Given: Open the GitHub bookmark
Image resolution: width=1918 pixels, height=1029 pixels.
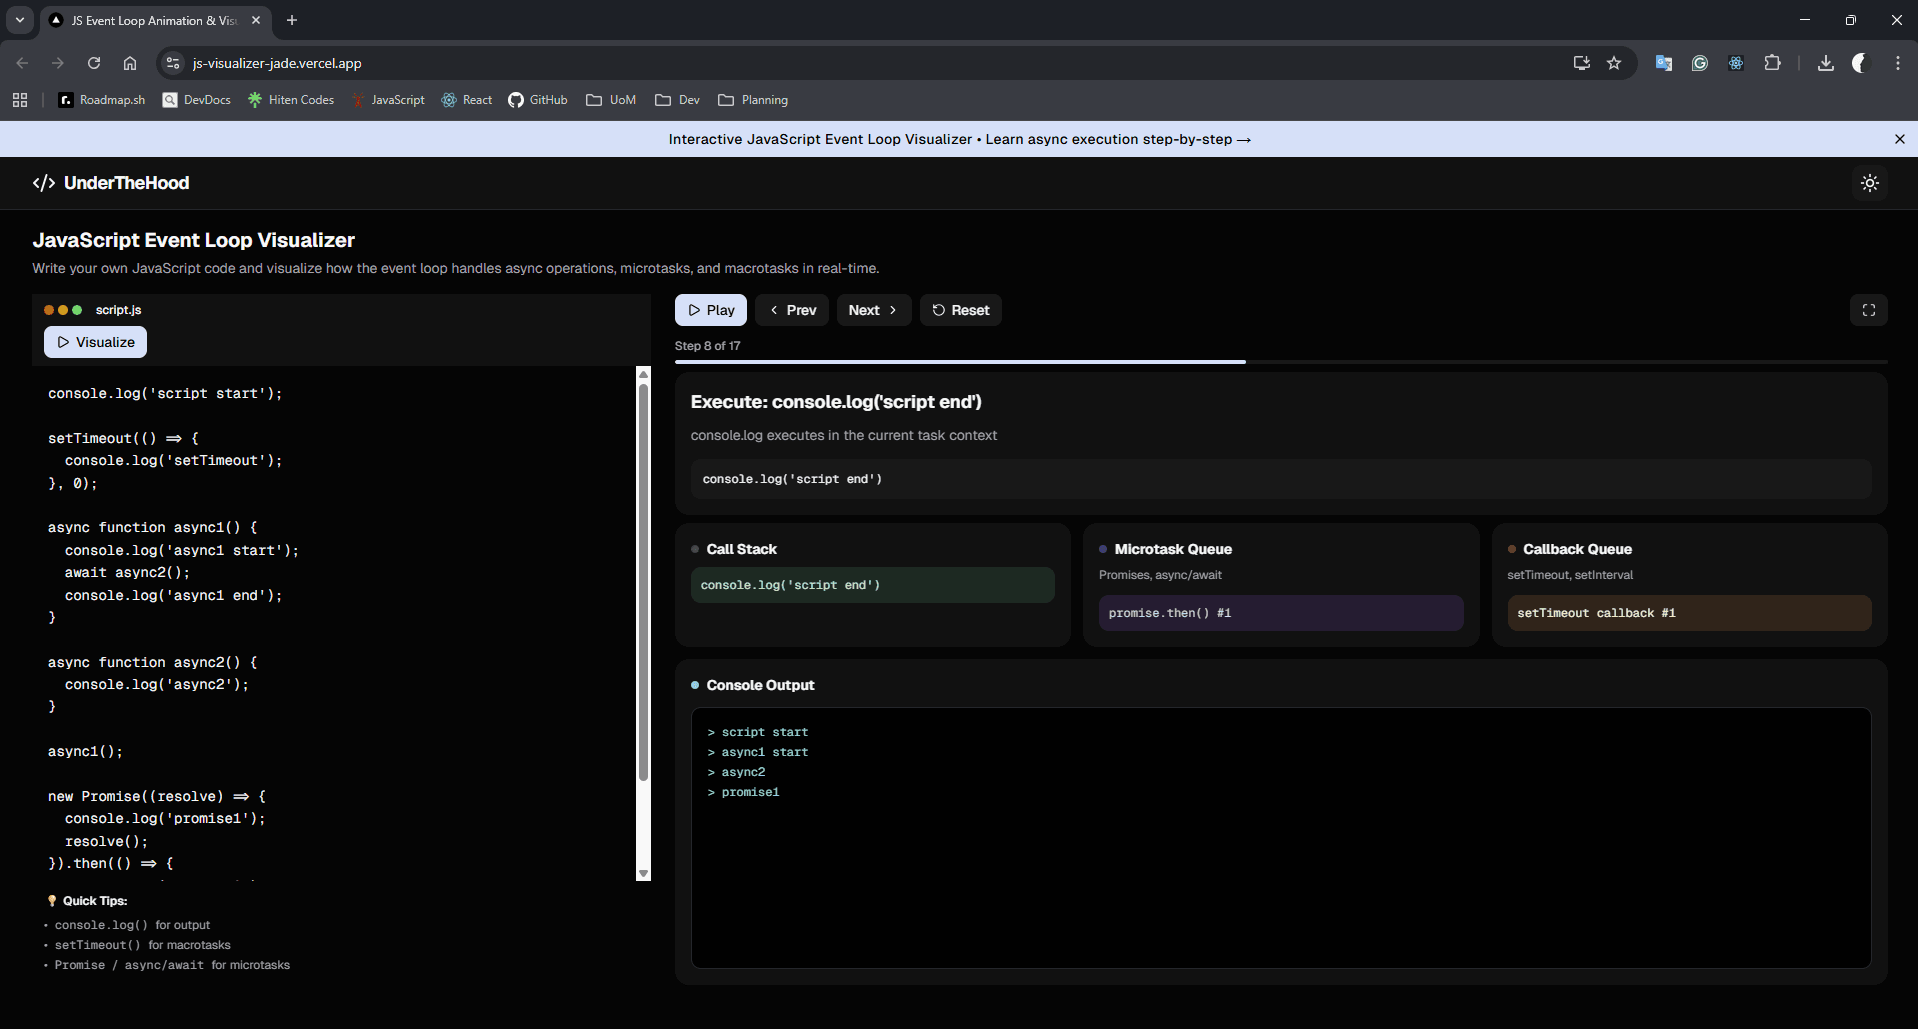Looking at the screenshot, I should [538, 100].
